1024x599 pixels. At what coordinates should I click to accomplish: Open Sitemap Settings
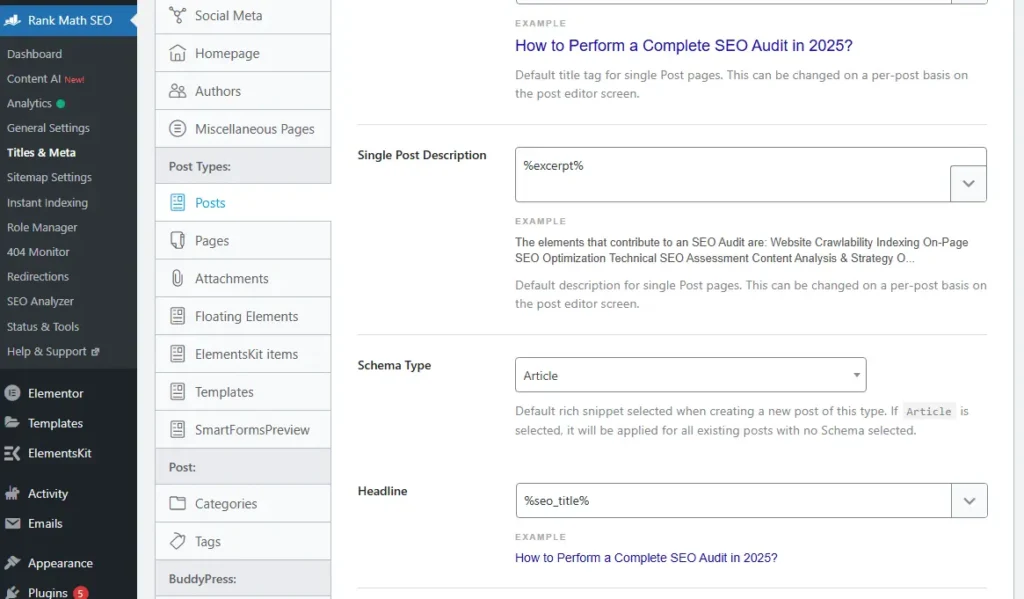49,177
